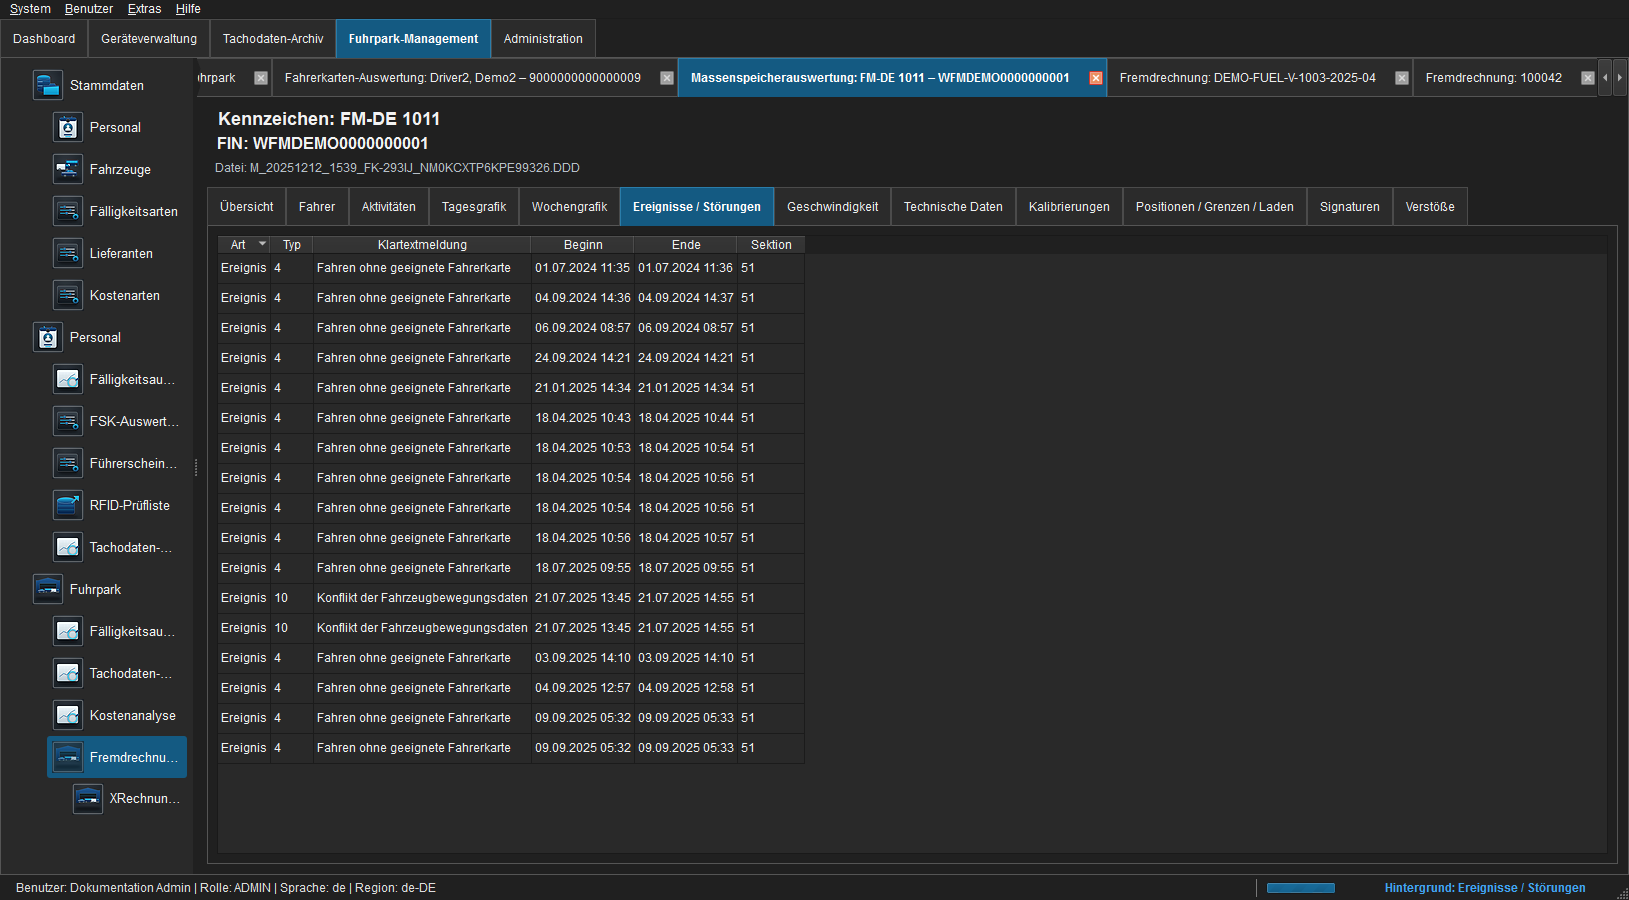Screen dimensions: 1629x900
Task: Select the first 'Konflikt der Fahrzeugbewegungsdaten' row
Action: [x=511, y=598]
